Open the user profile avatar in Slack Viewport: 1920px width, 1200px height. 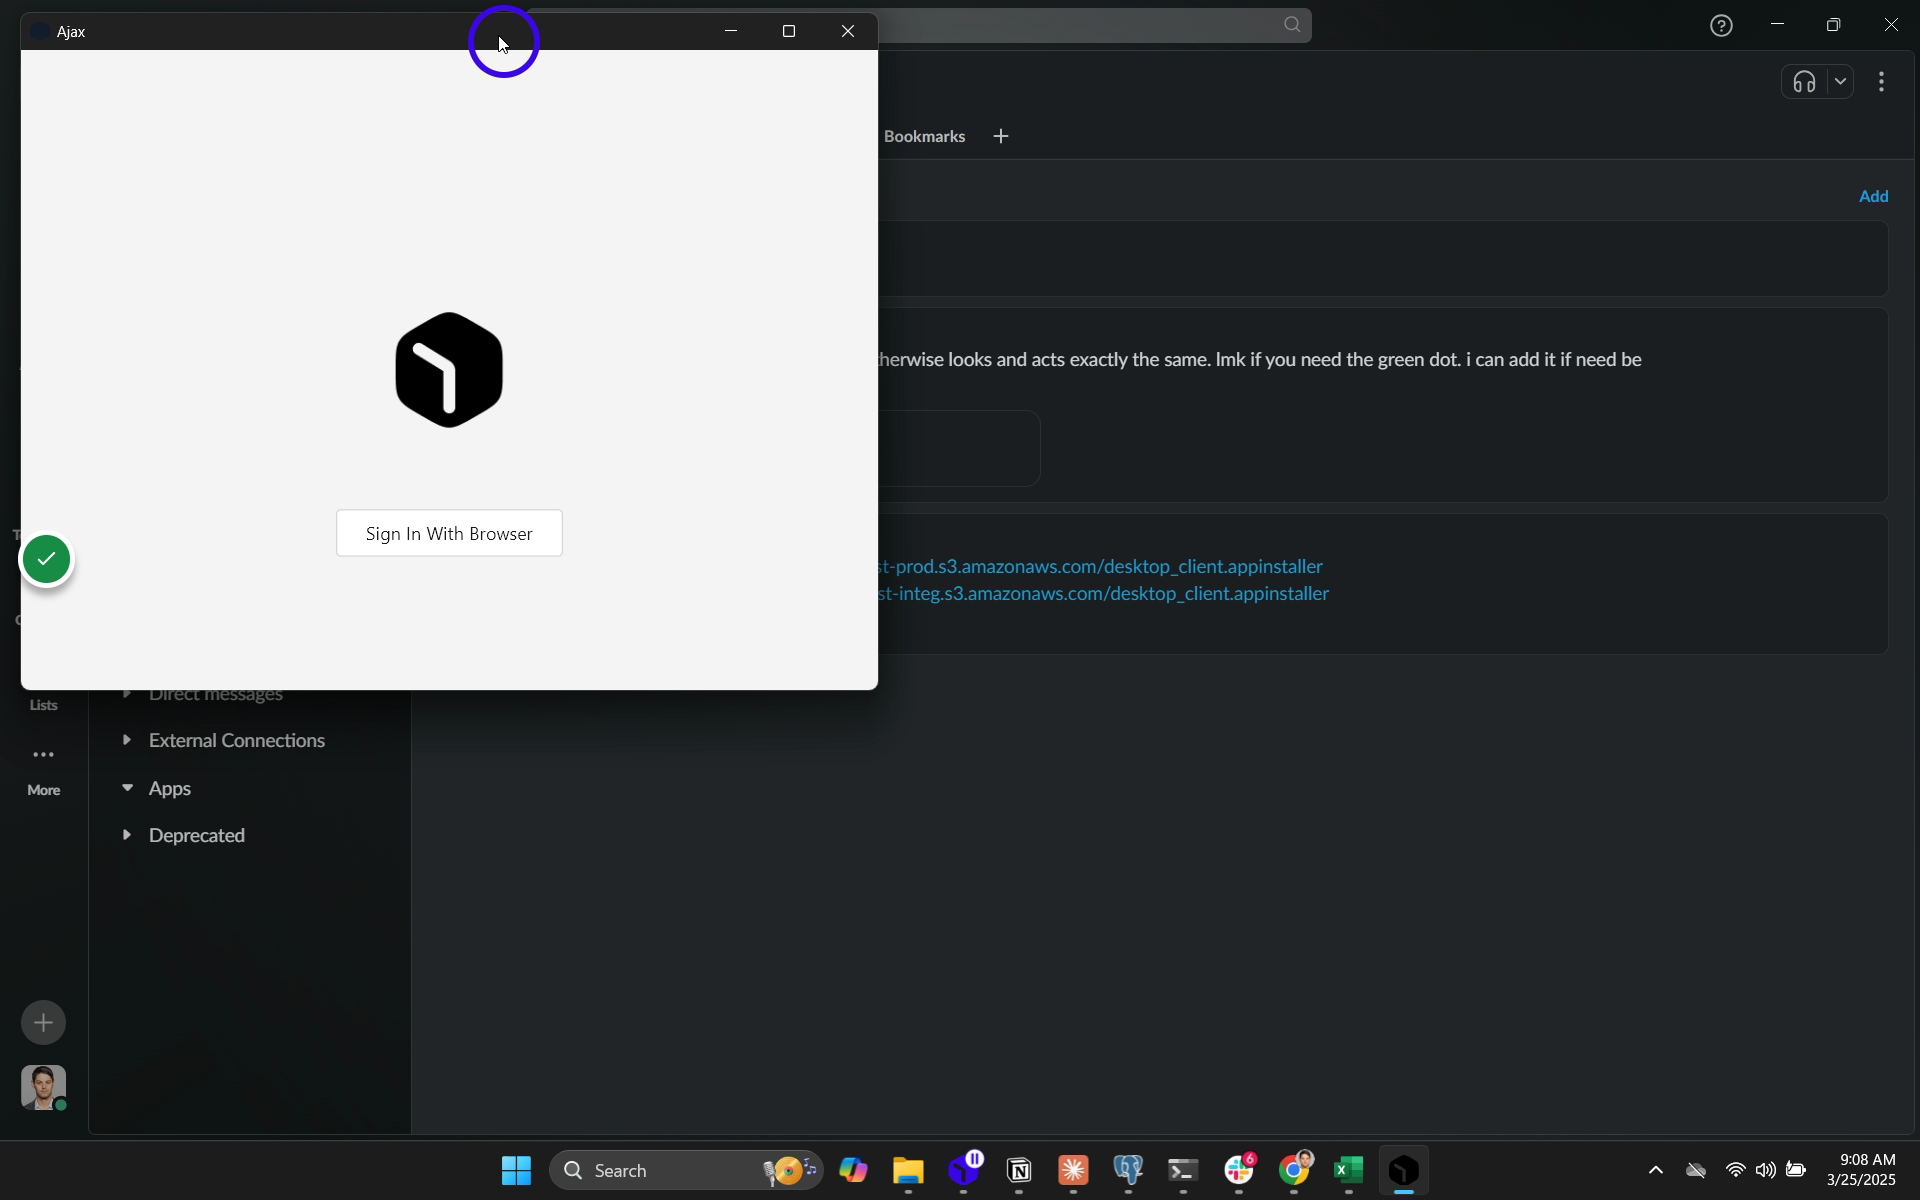(x=43, y=1087)
